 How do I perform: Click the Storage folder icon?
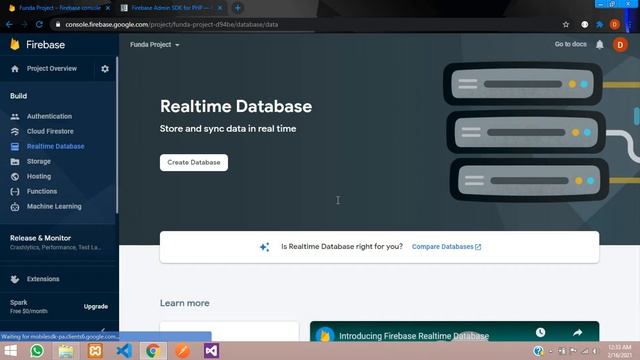[15, 162]
